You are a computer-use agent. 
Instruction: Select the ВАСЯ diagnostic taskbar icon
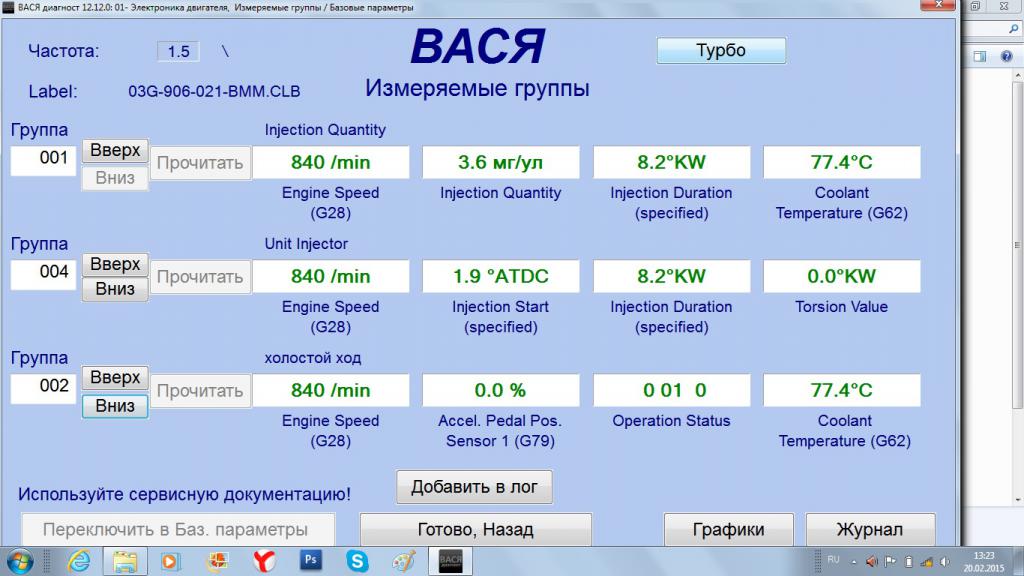click(x=450, y=562)
